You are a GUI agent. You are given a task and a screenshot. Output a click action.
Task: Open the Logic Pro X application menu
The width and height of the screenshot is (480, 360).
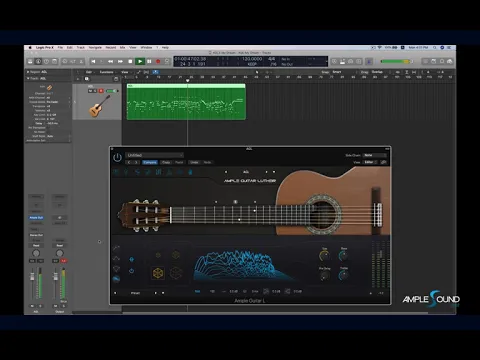click(45, 48)
